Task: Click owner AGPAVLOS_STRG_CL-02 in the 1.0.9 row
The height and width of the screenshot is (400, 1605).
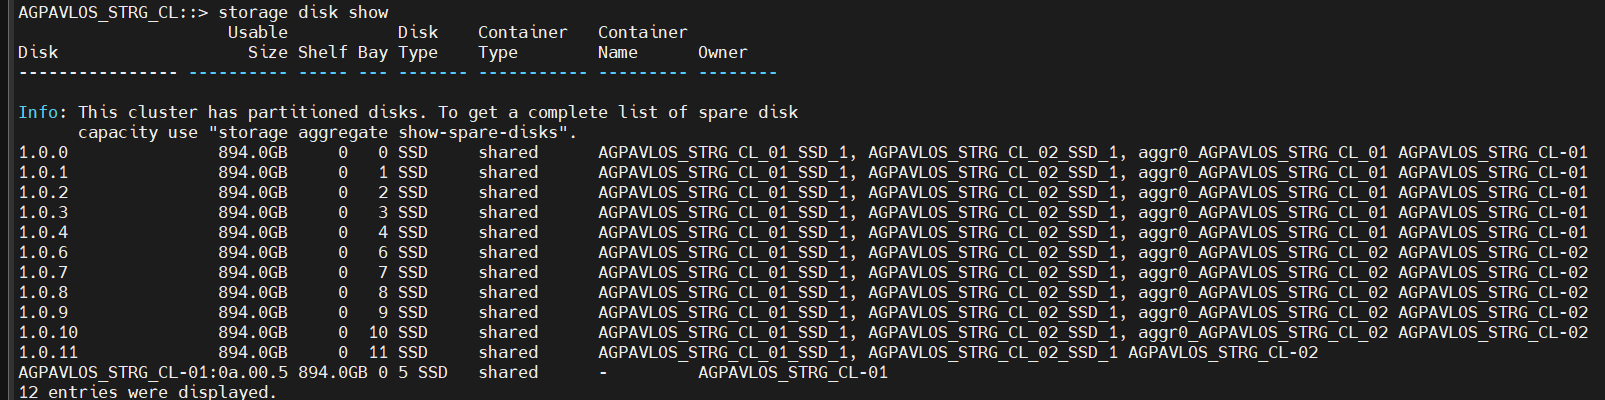Action: tap(1492, 312)
